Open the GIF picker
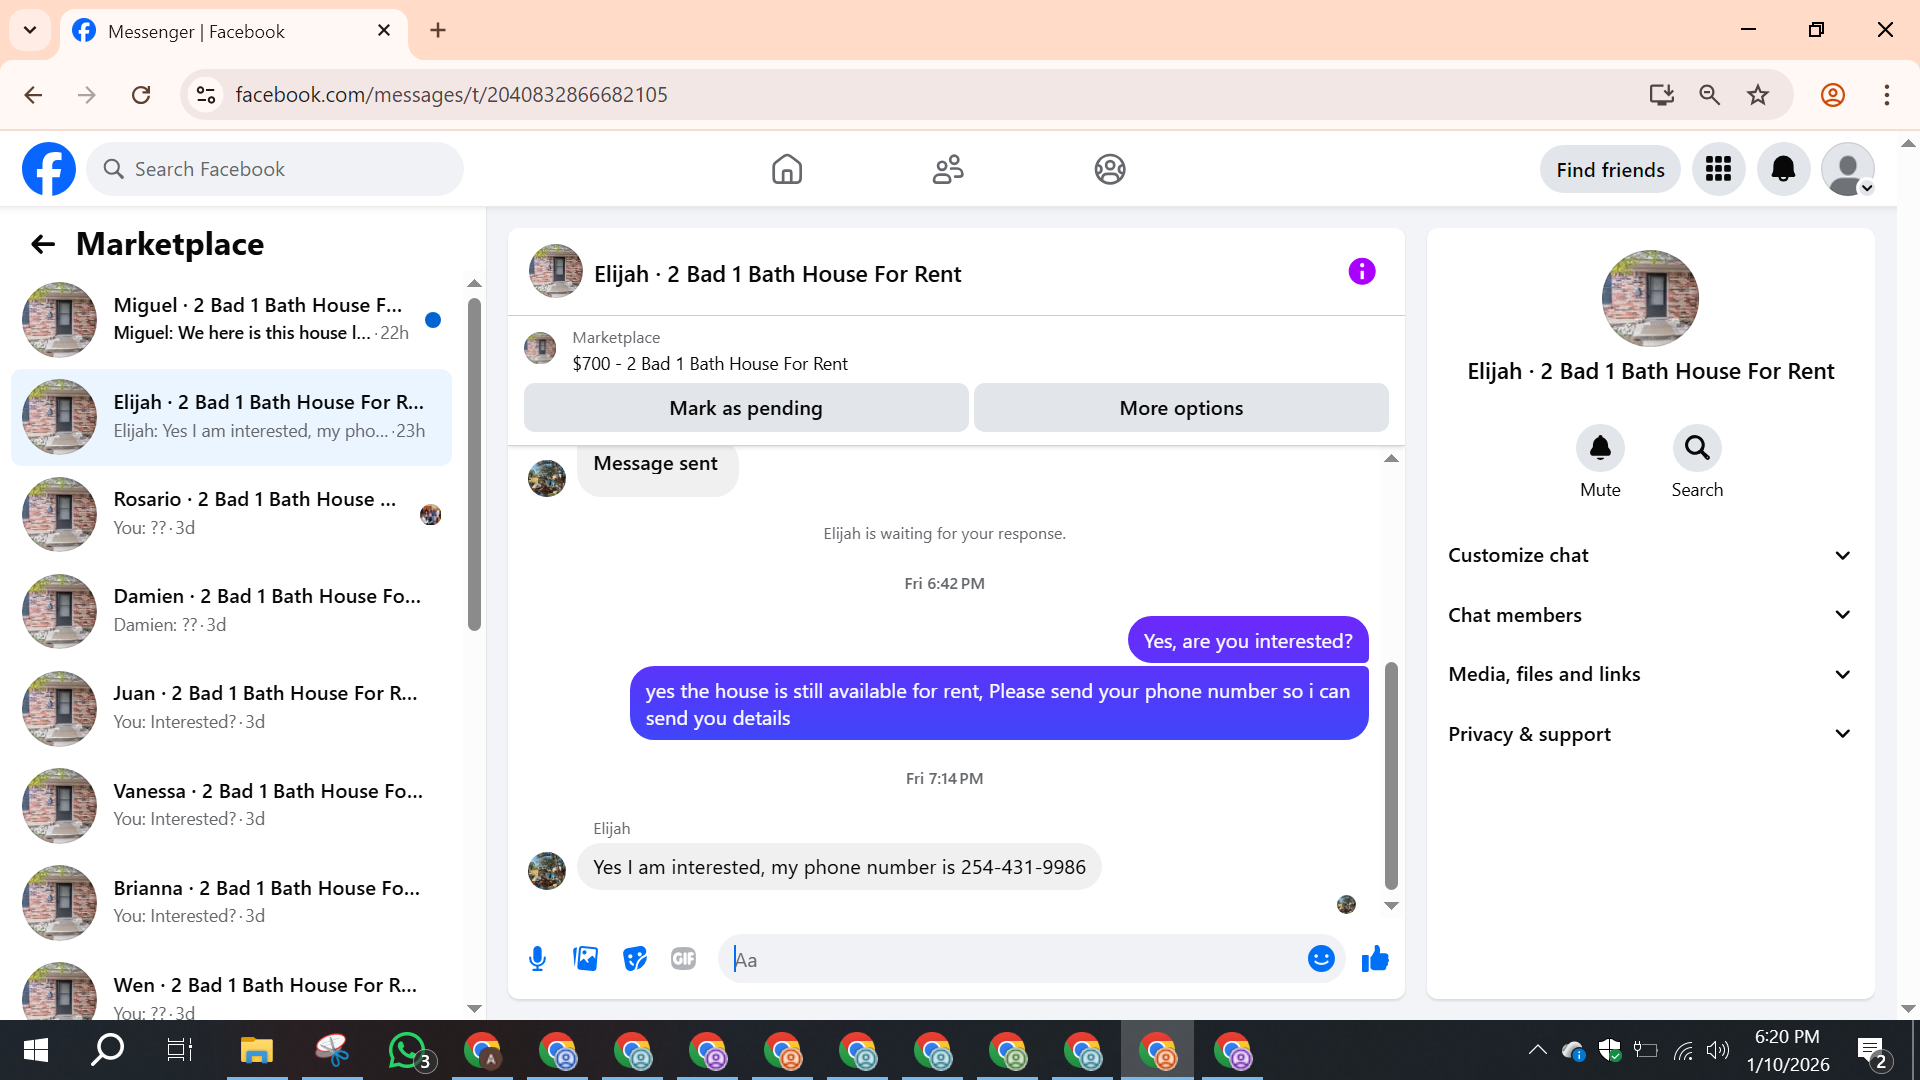The image size is (1920, 1080). tap(683, 959)
